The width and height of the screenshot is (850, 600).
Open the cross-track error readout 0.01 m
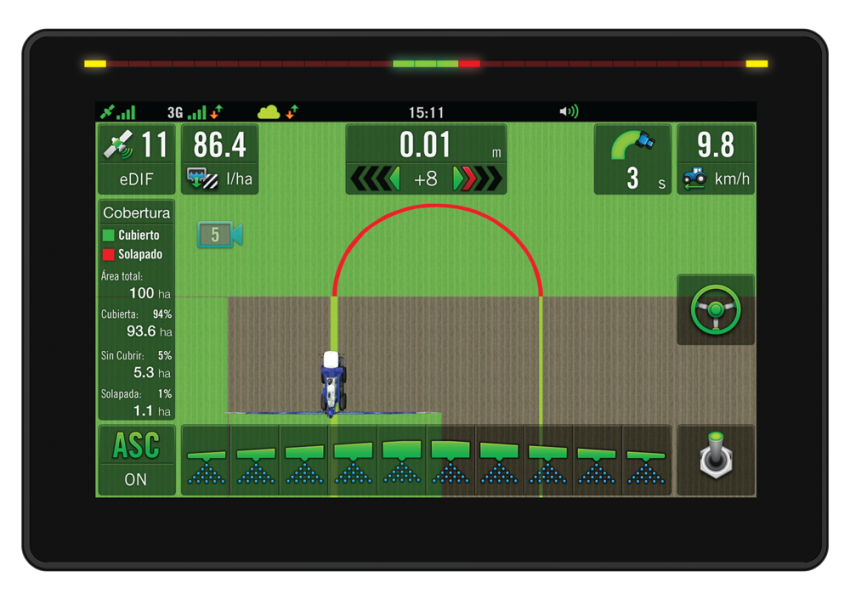pyautogui.click(x=426, y=144)
